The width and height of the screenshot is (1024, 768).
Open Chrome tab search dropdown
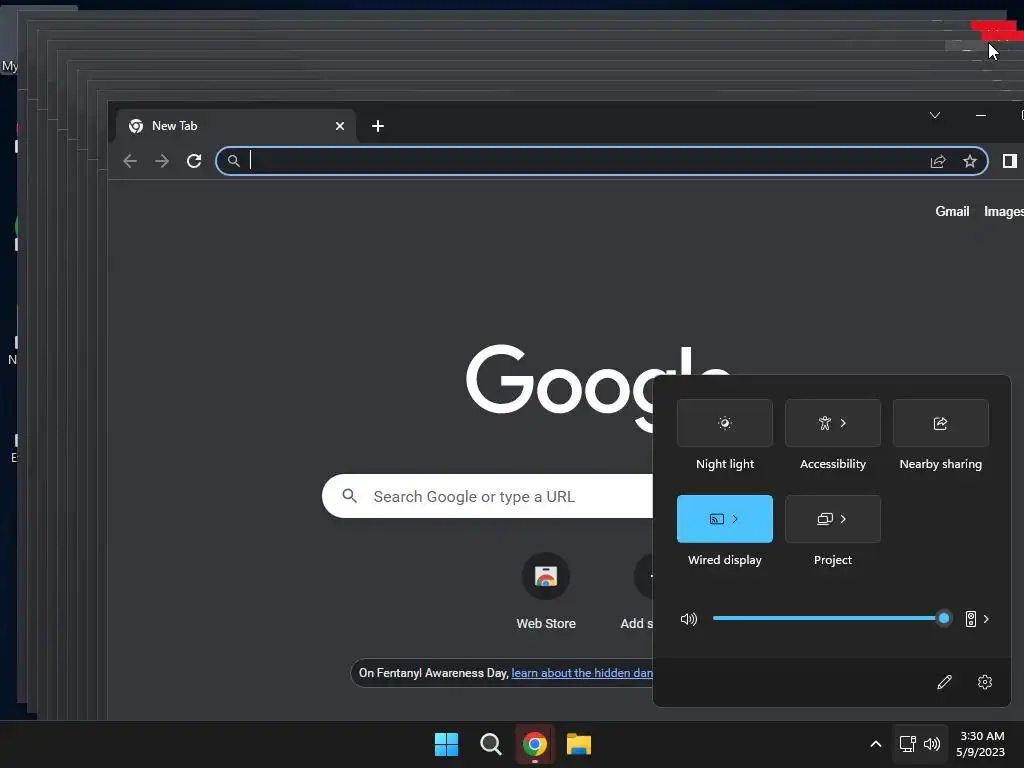935,115
